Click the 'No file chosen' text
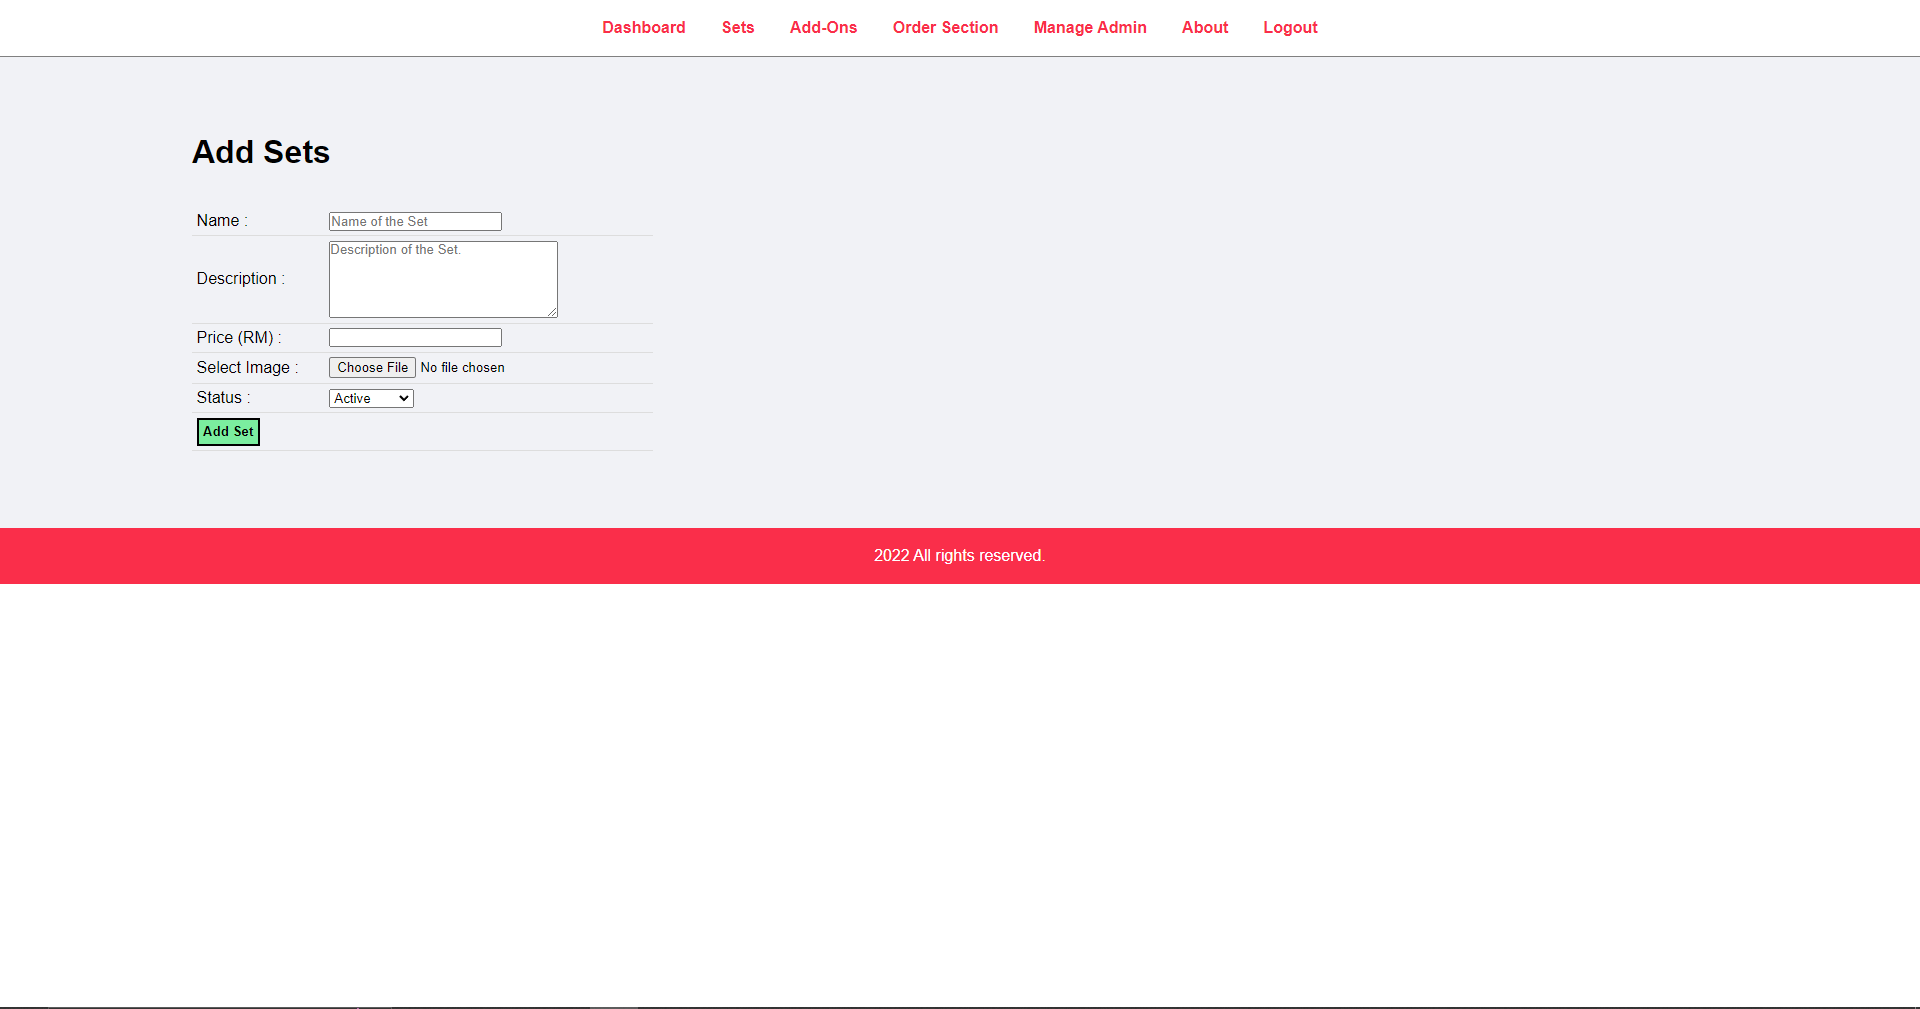This screenshot has height=1009, width=1920. coord(462,368)
